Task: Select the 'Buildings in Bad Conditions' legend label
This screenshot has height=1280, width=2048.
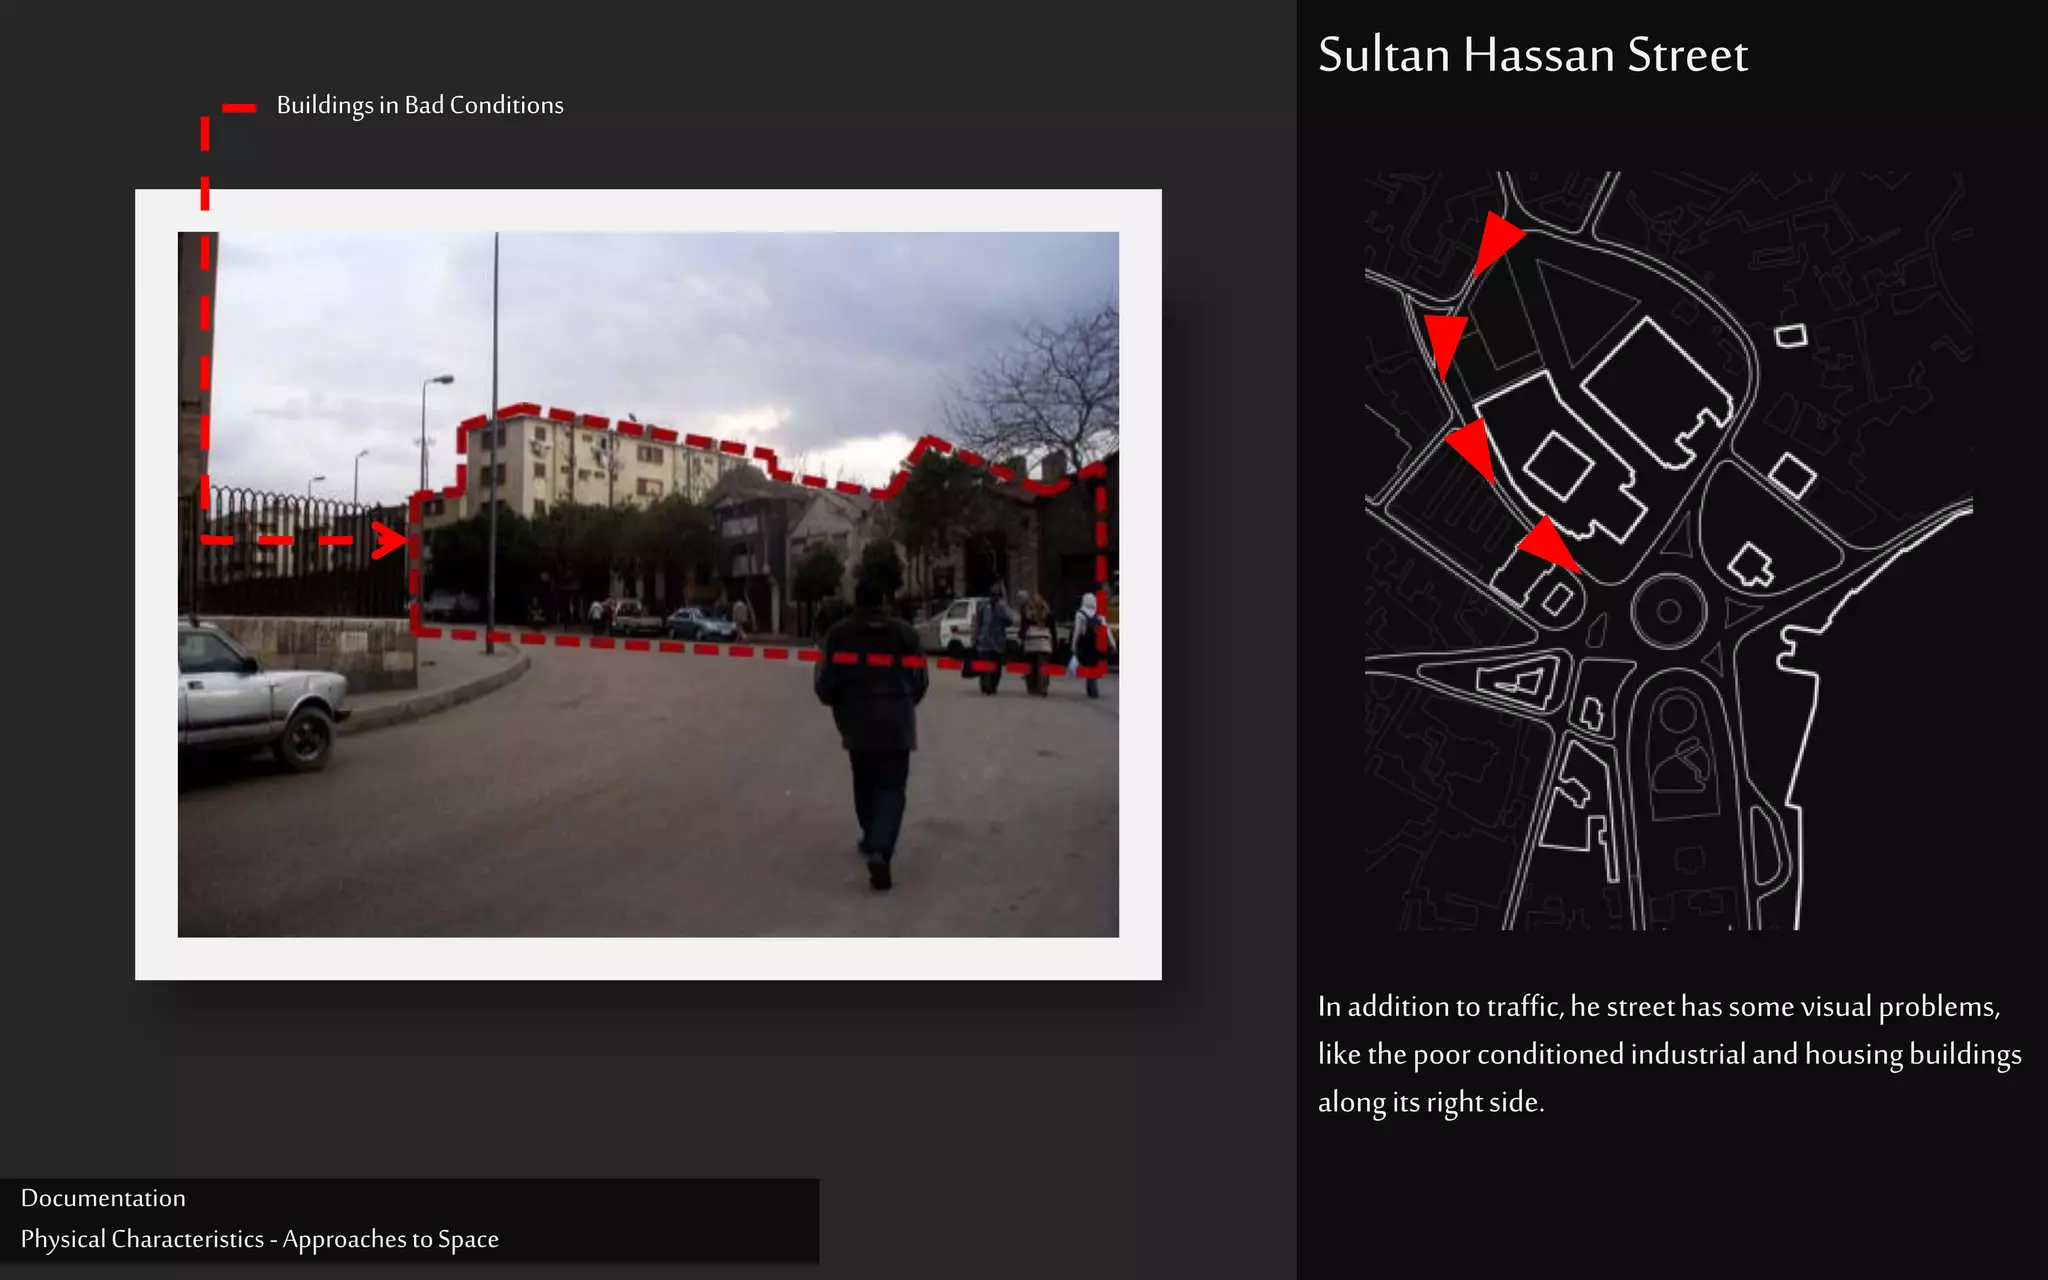Action: [420, 105]
